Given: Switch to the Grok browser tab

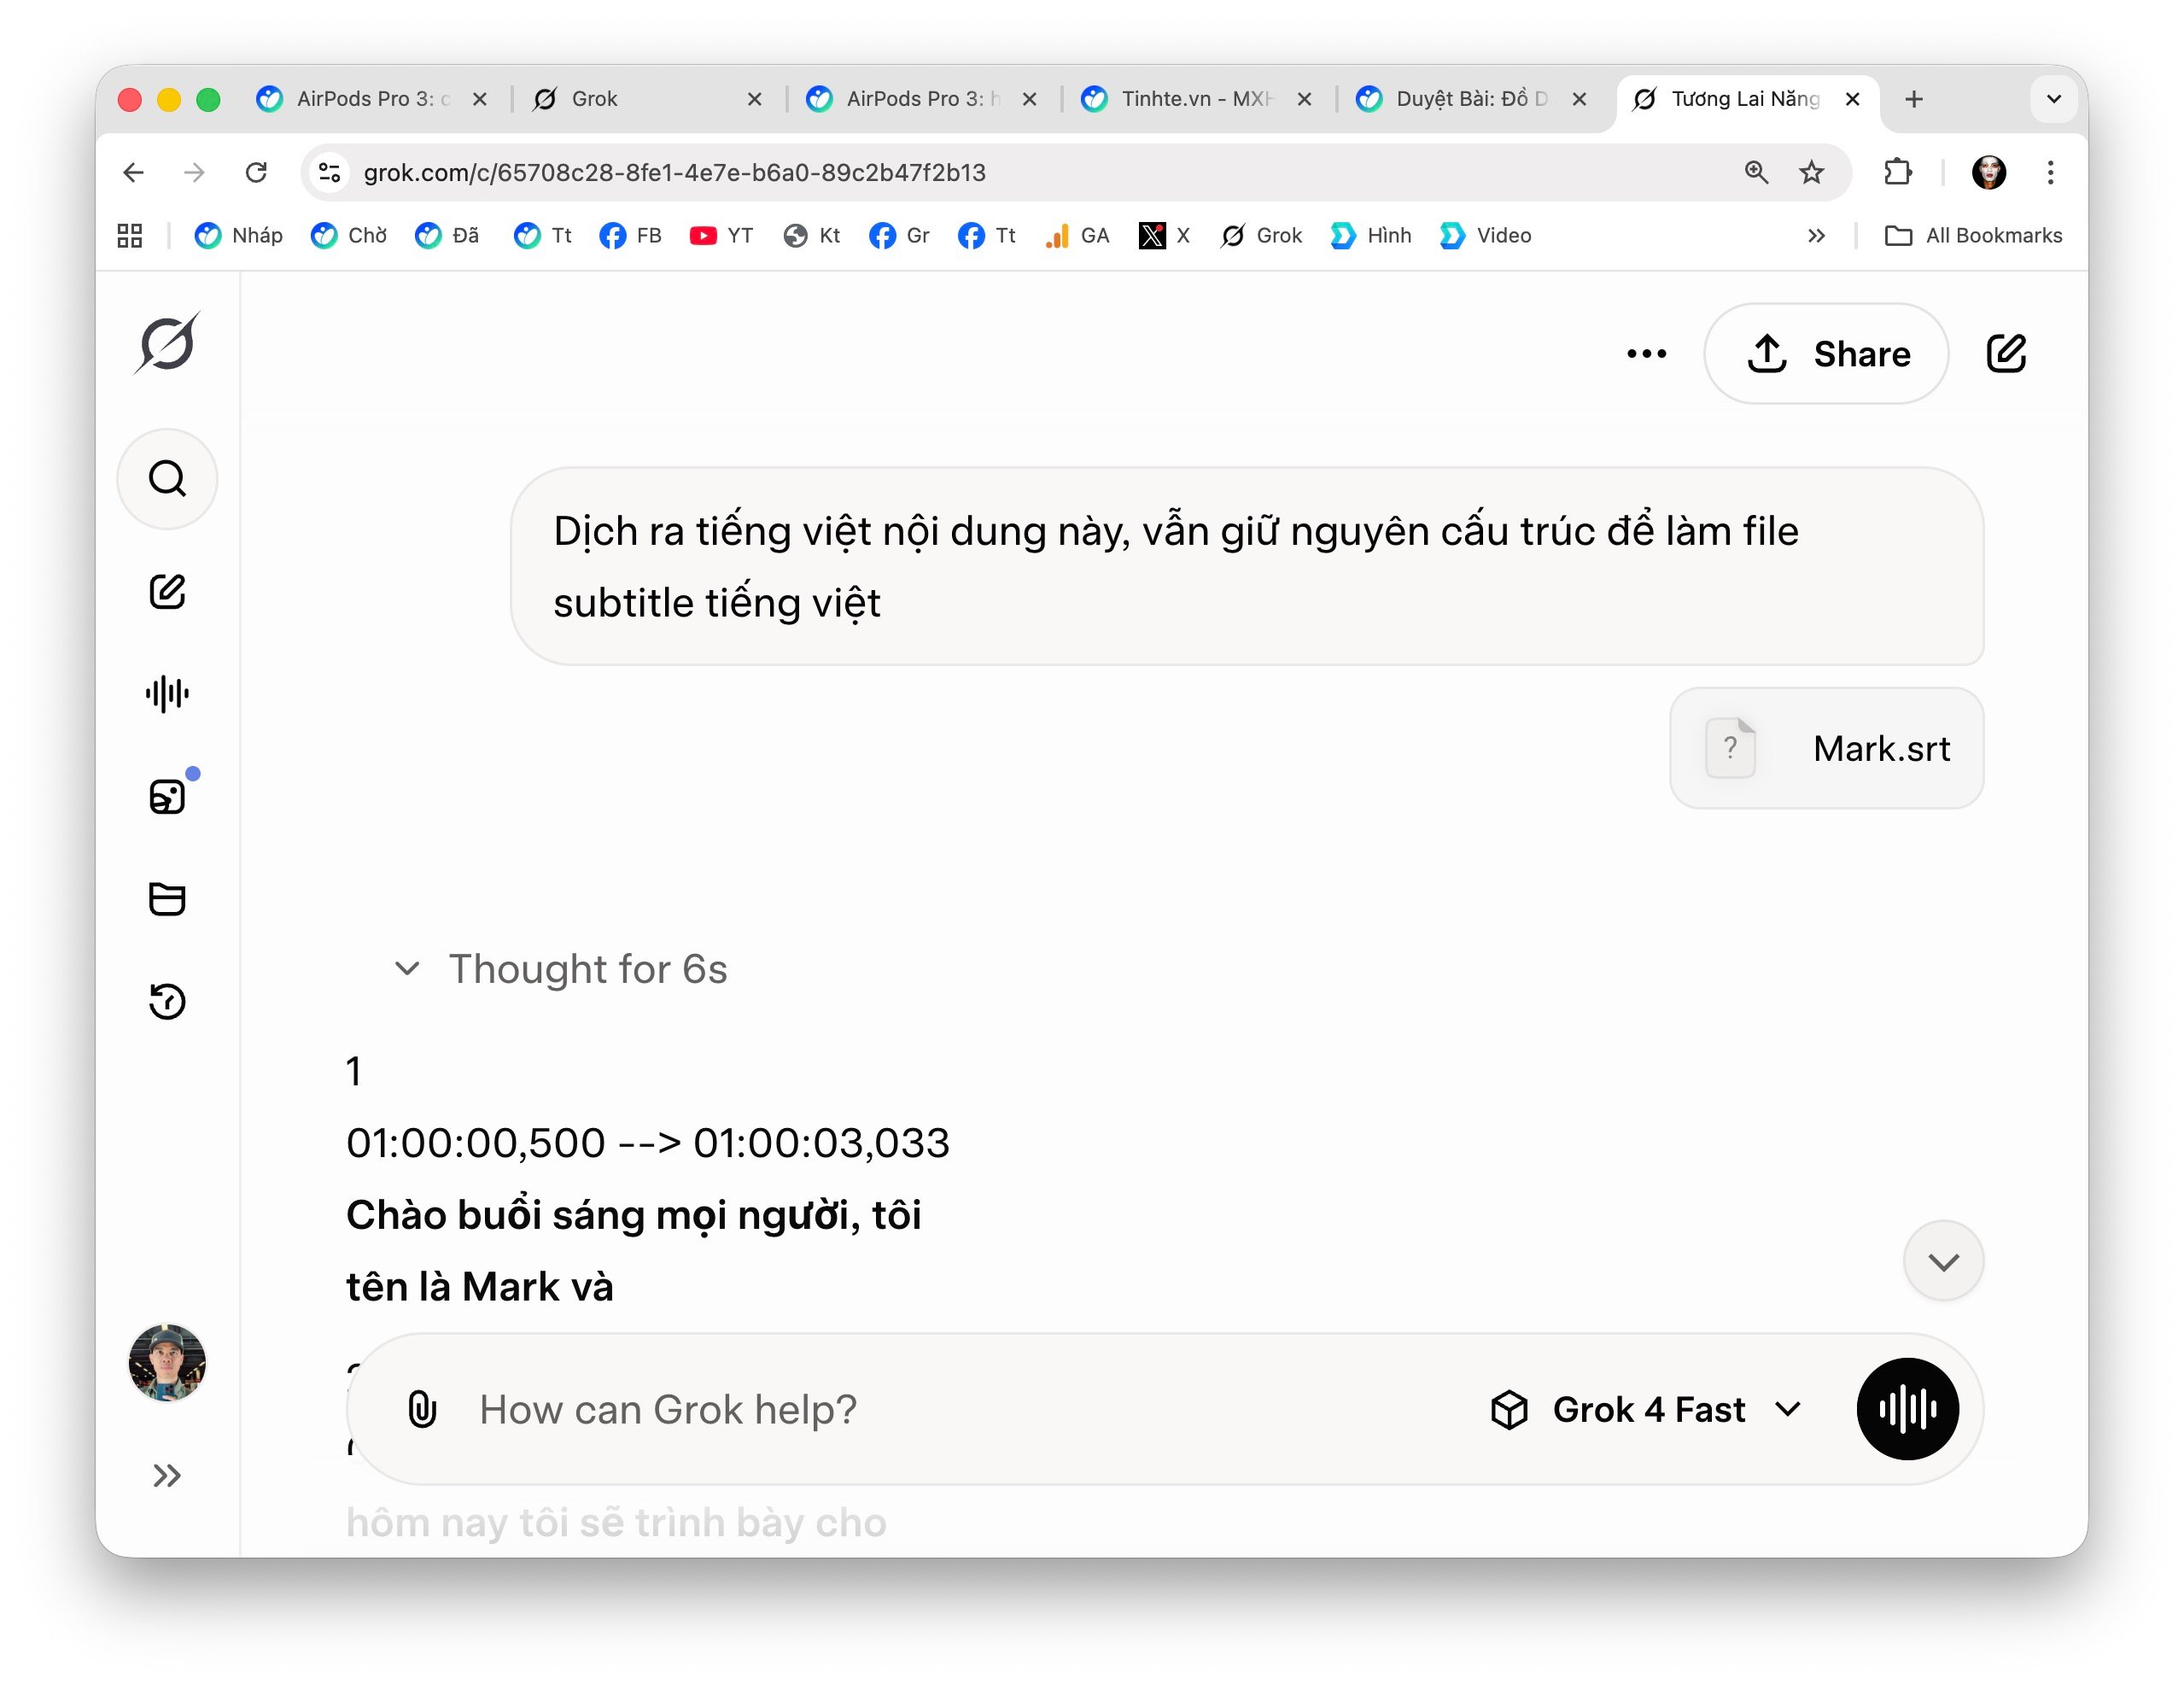Looking at the screenshot, I should (645, 99).
